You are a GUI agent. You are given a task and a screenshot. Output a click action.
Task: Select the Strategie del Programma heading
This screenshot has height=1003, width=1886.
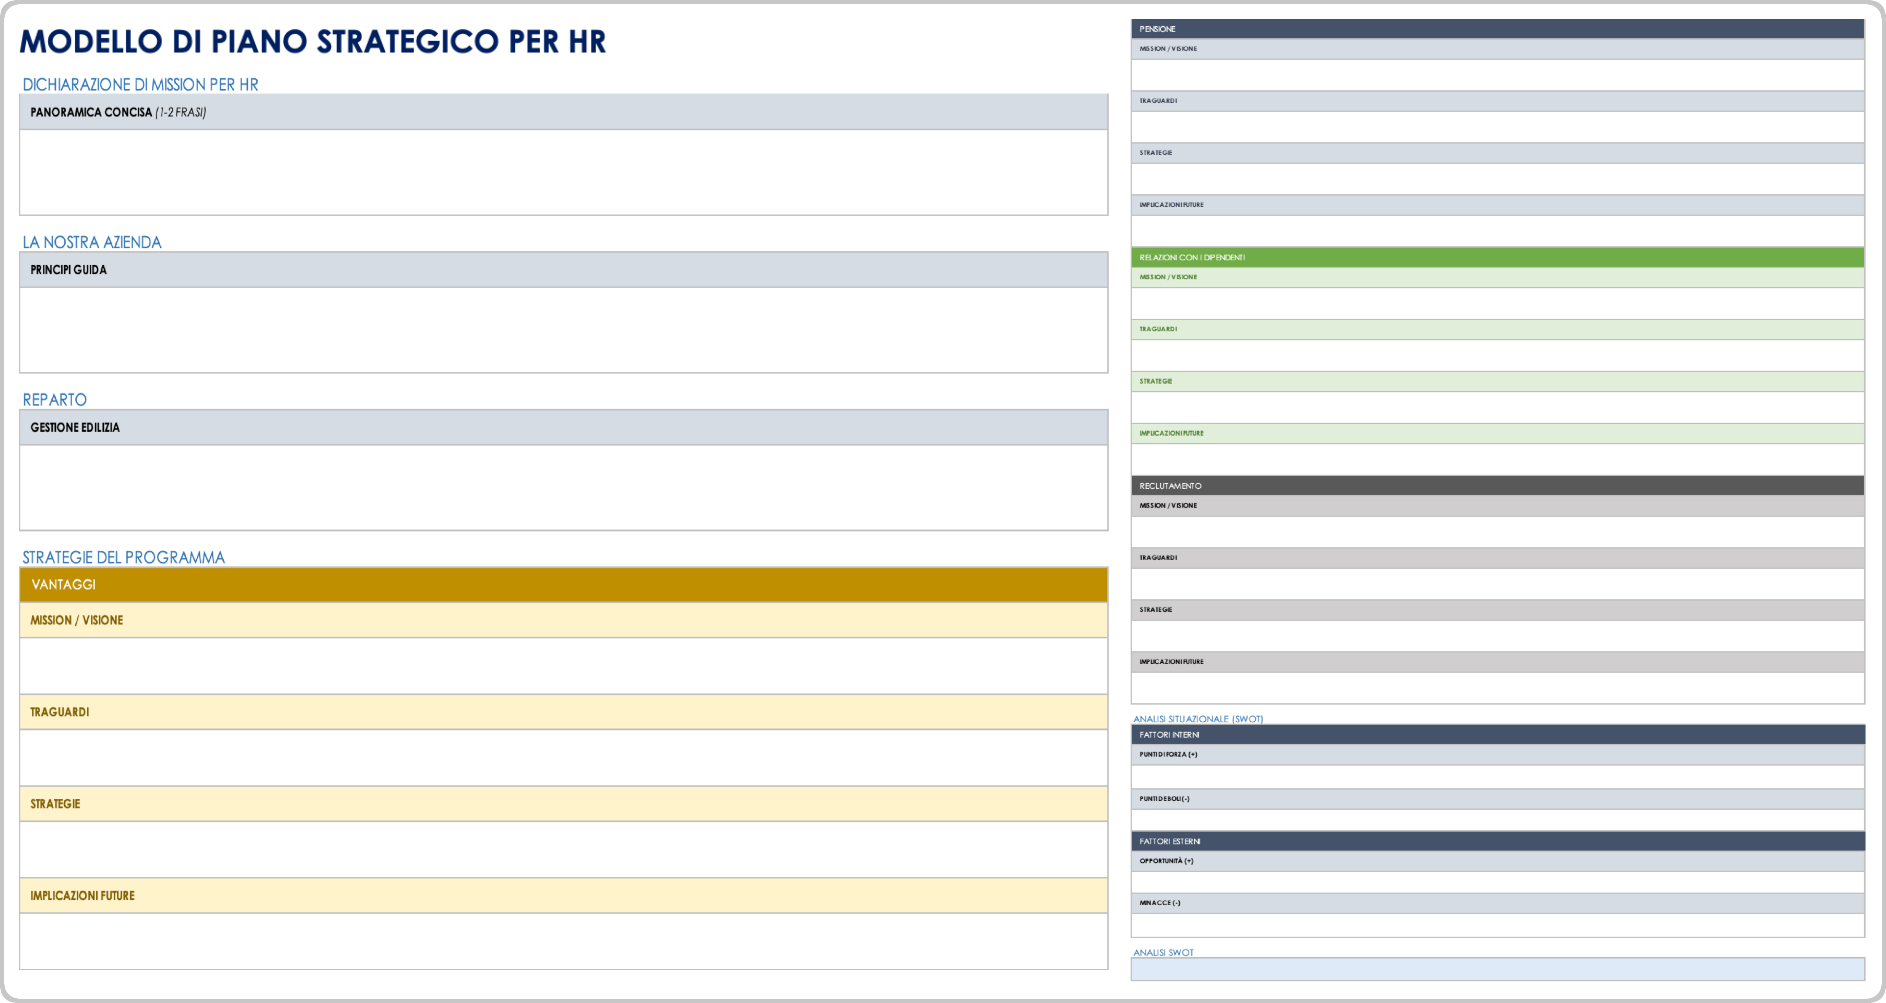click(124, 557)
